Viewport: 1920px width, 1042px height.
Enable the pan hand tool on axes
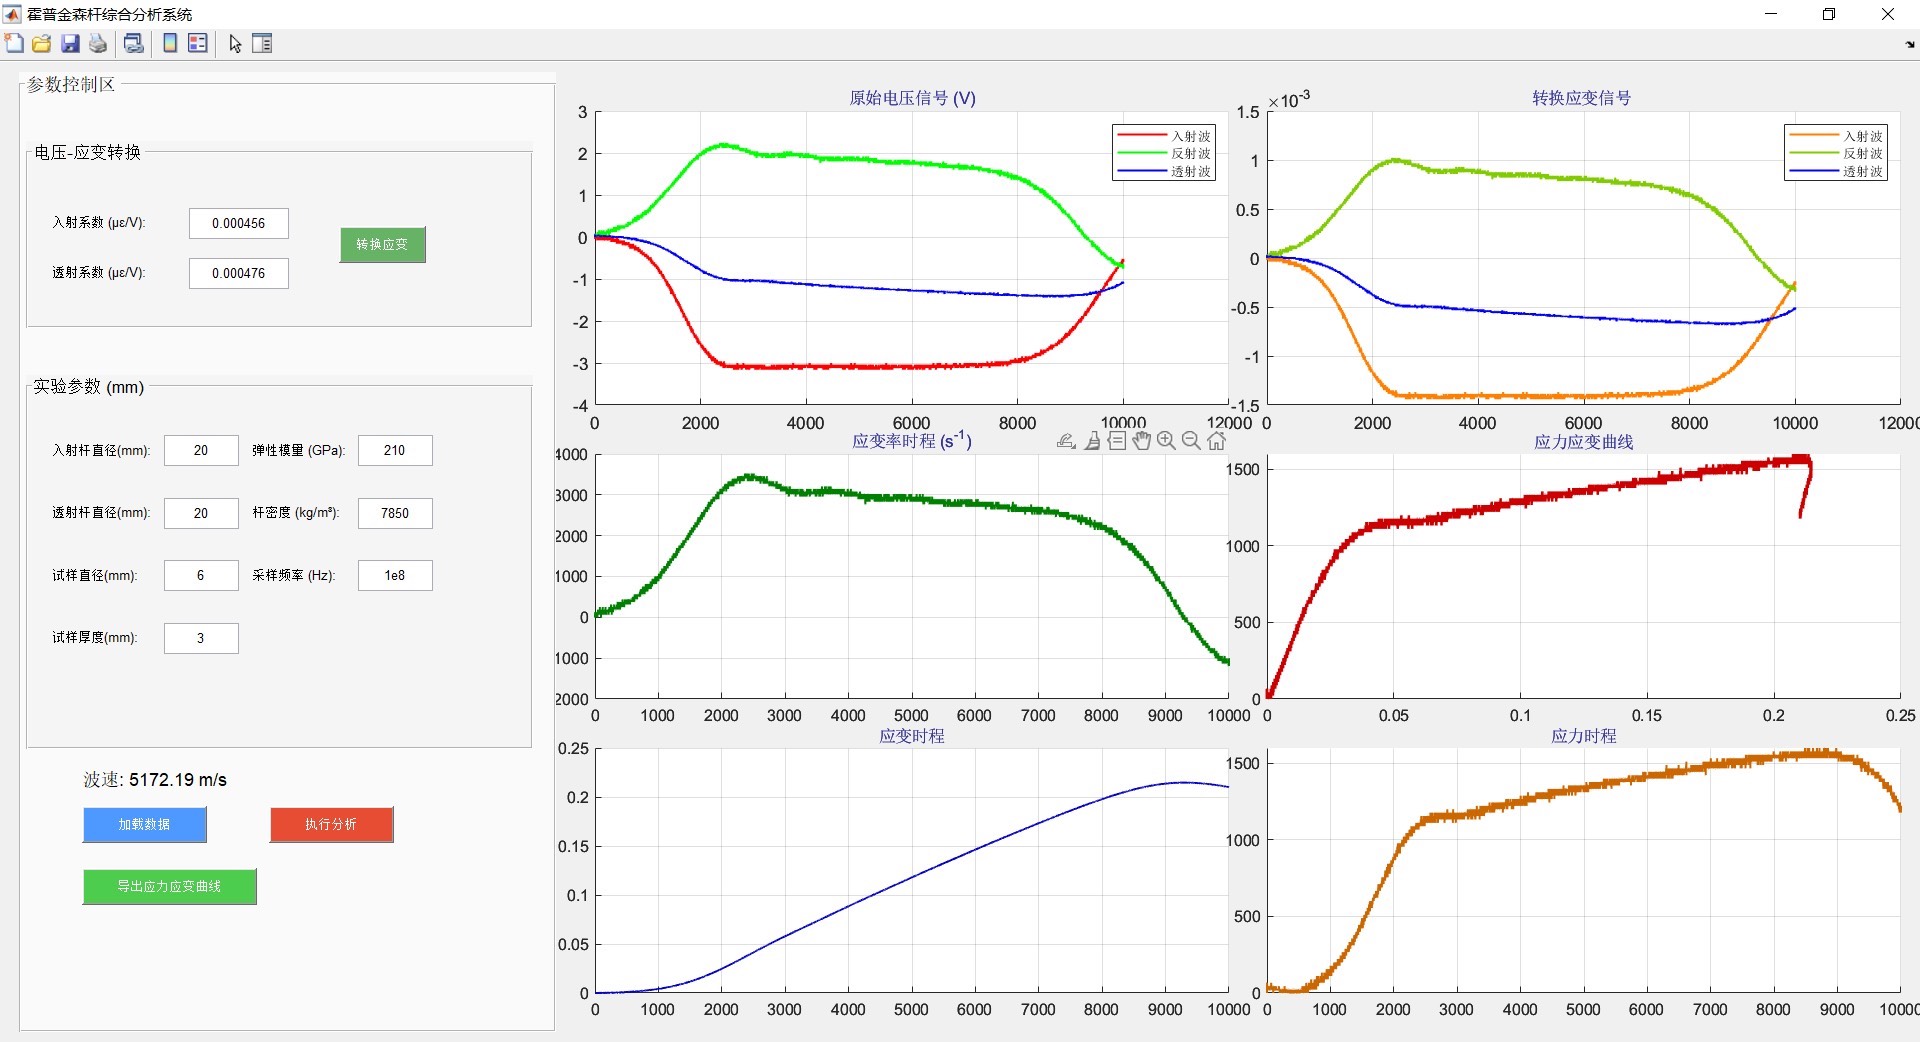(1141, 441)
